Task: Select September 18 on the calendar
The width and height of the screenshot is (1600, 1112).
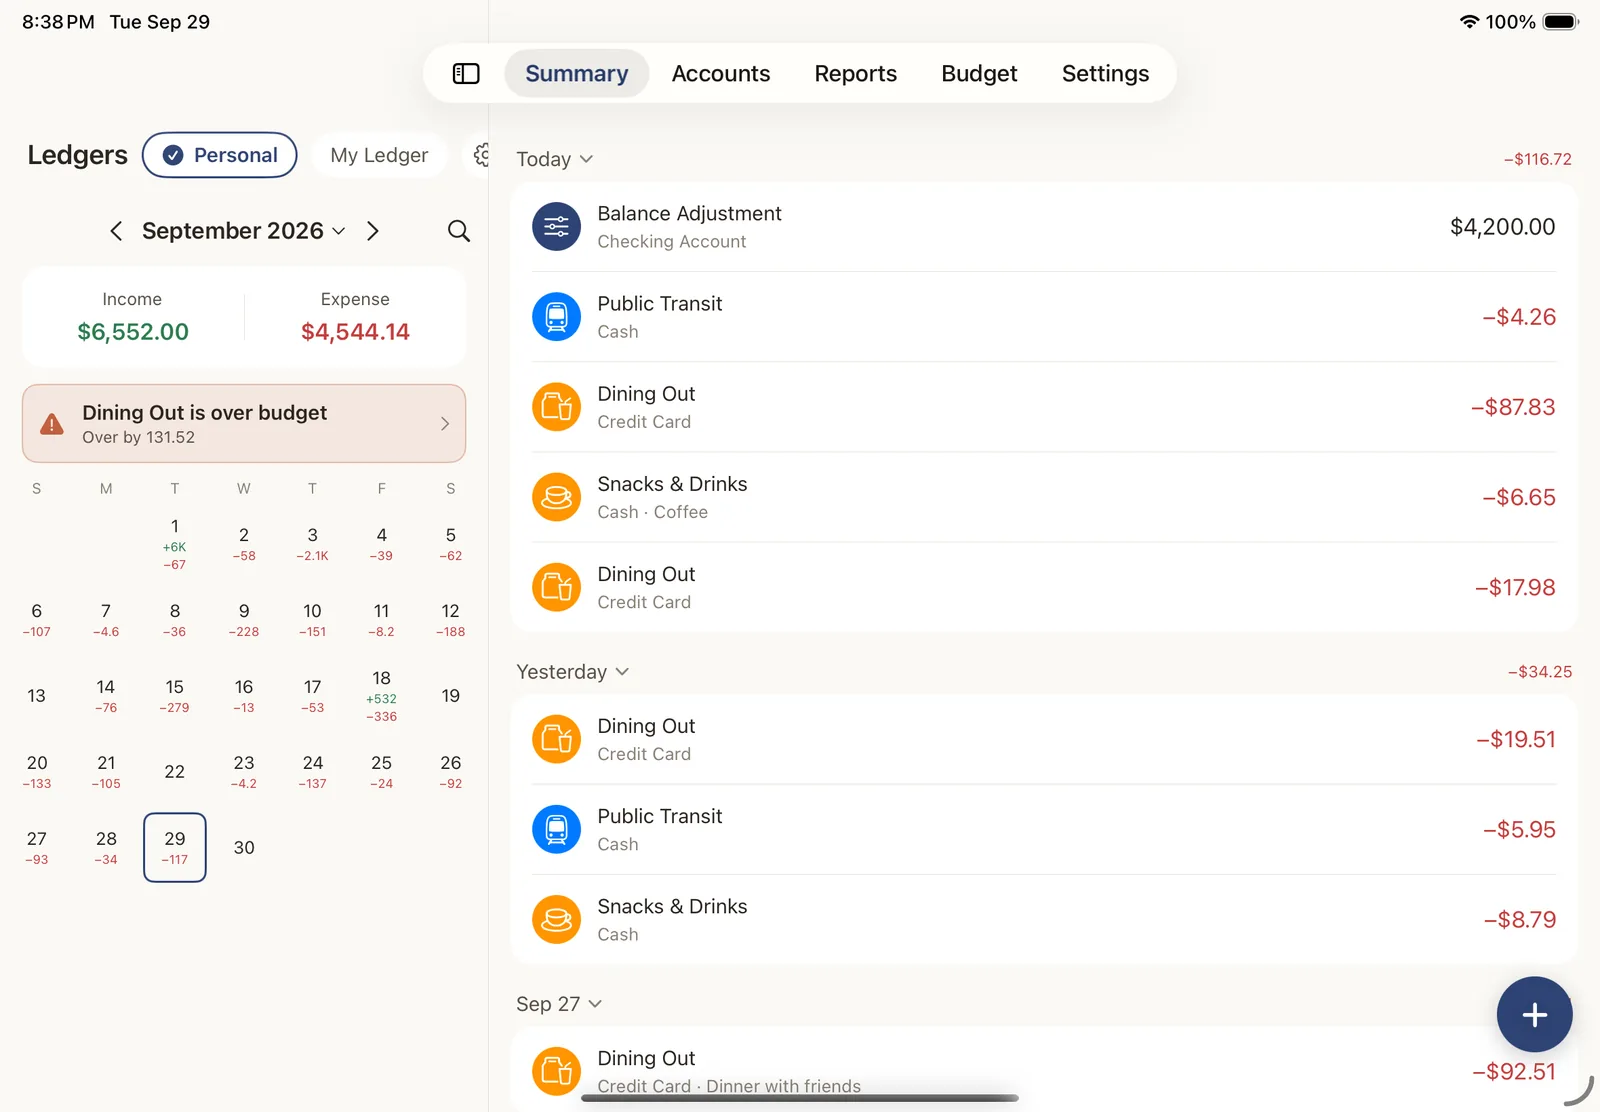Action: coord(382,695)
